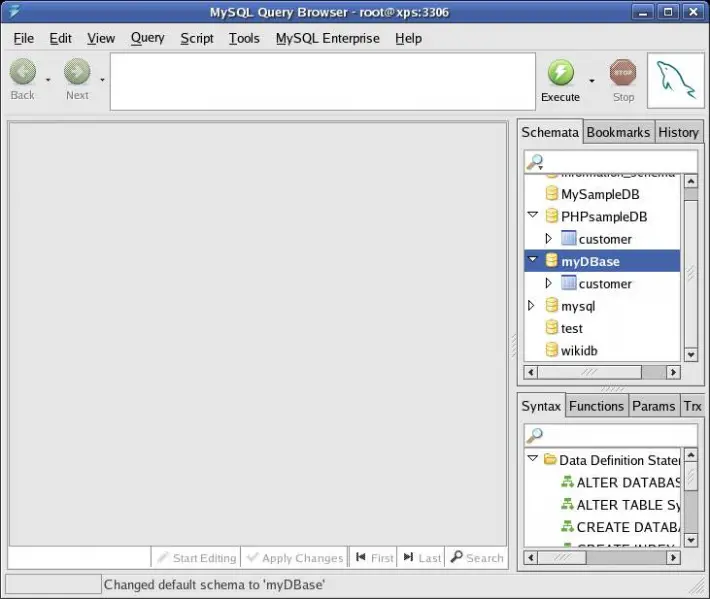Click the SQL query text input area
The image size is (710, 599).
[322, 81]
